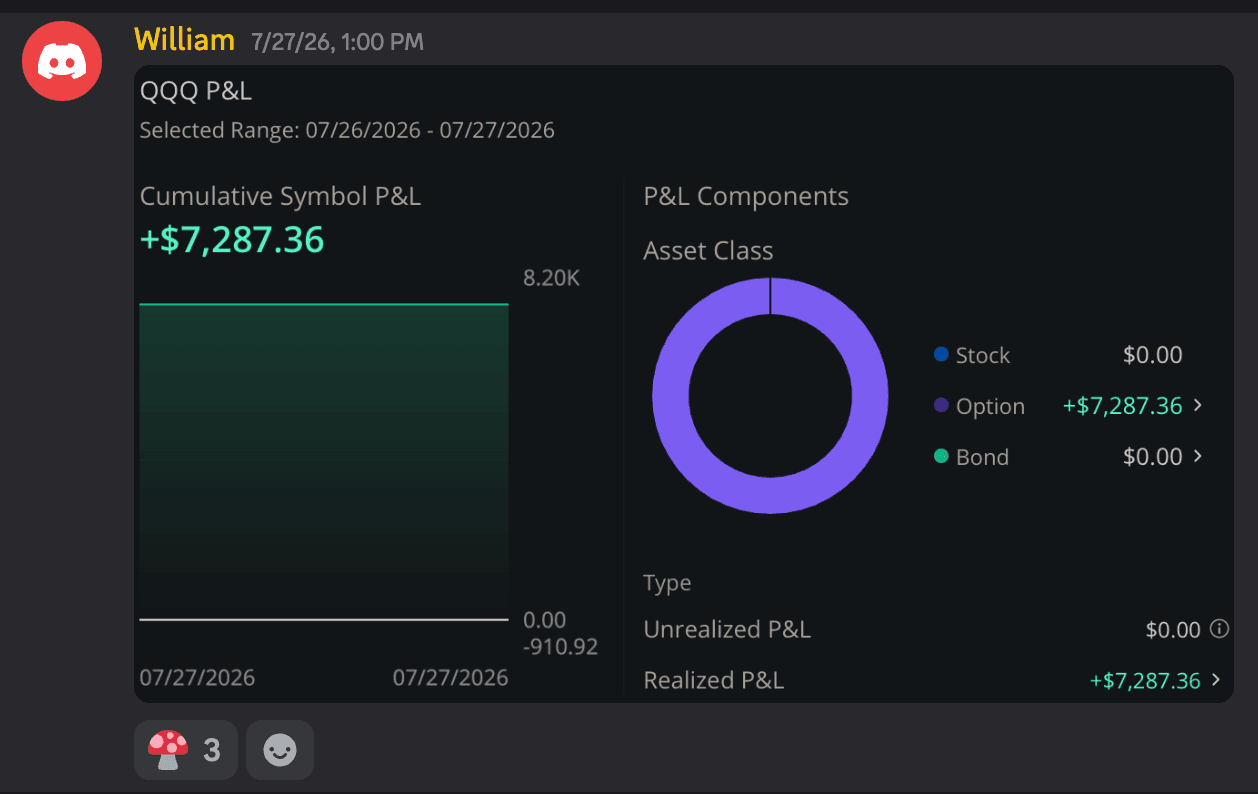Viewport: 1258px width, 794px height.
Task: Click the Unrealized P&L label
Action: pos(727,630)
